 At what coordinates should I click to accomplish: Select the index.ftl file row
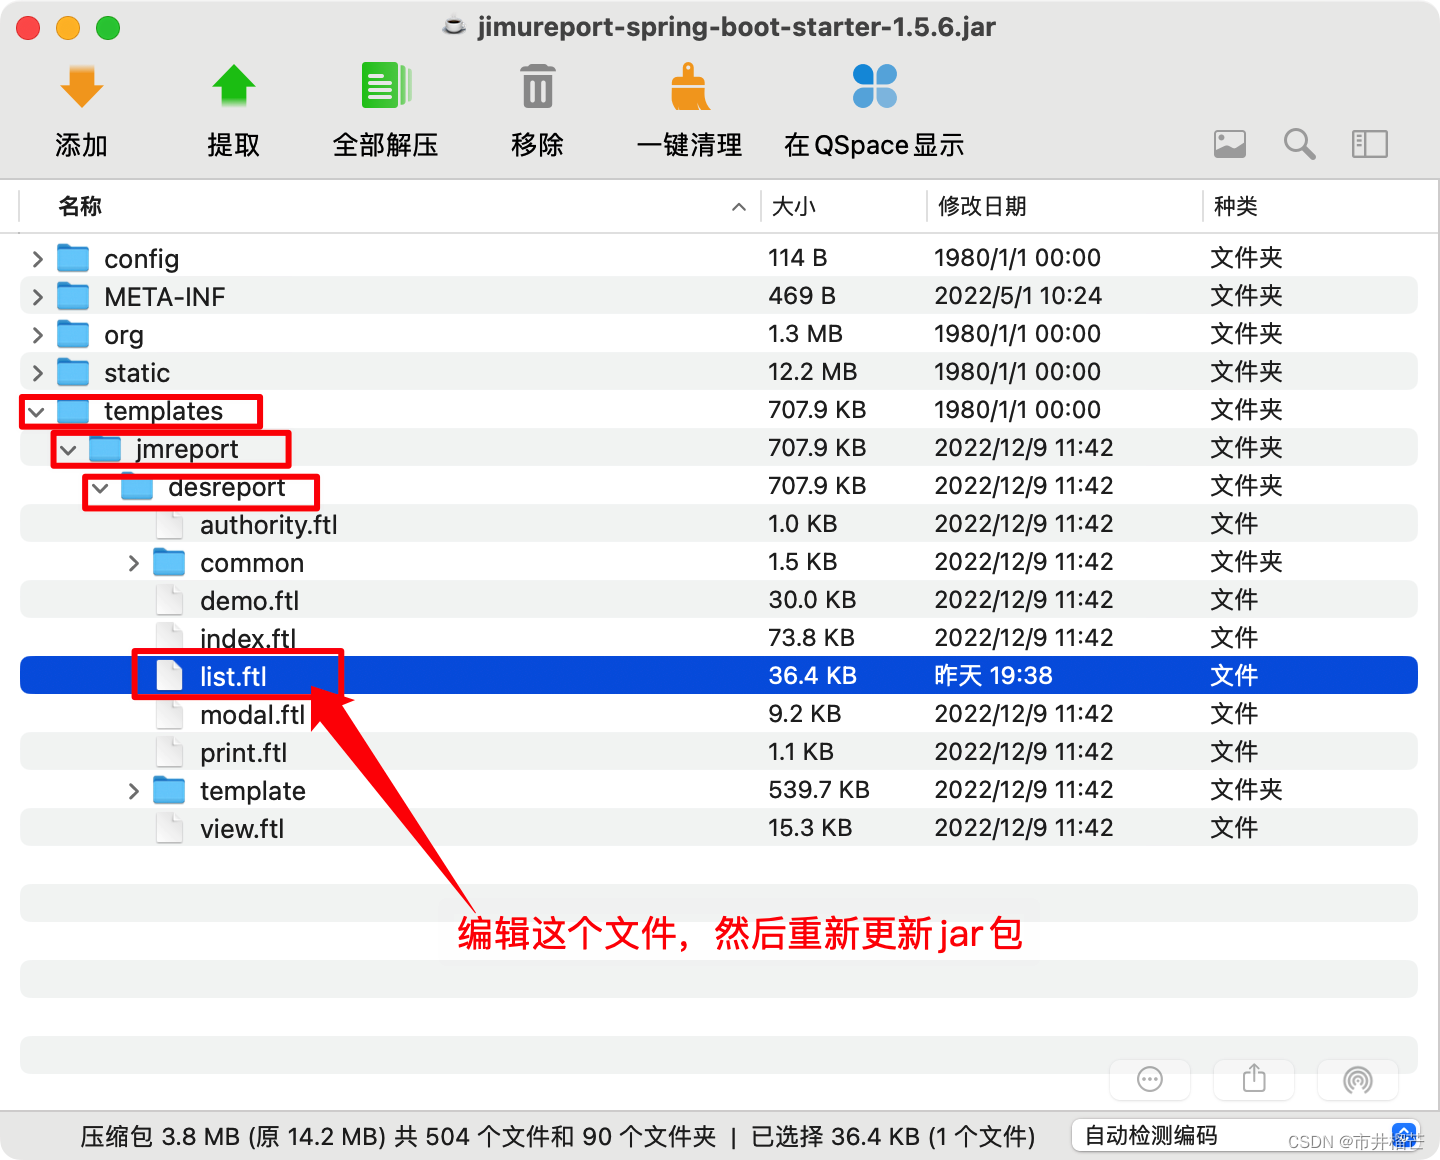[x=719, y=638]
